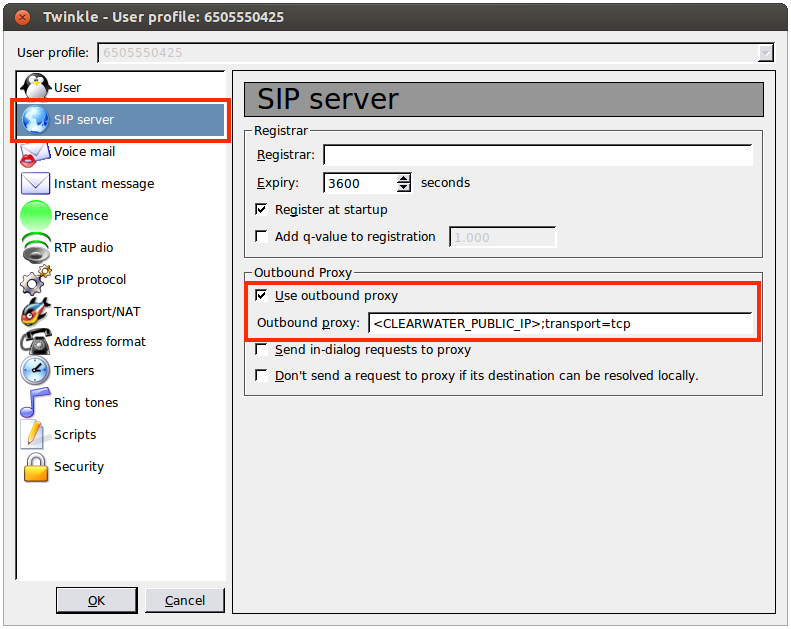Select the SIP protocol gear icon

(36, 280)
